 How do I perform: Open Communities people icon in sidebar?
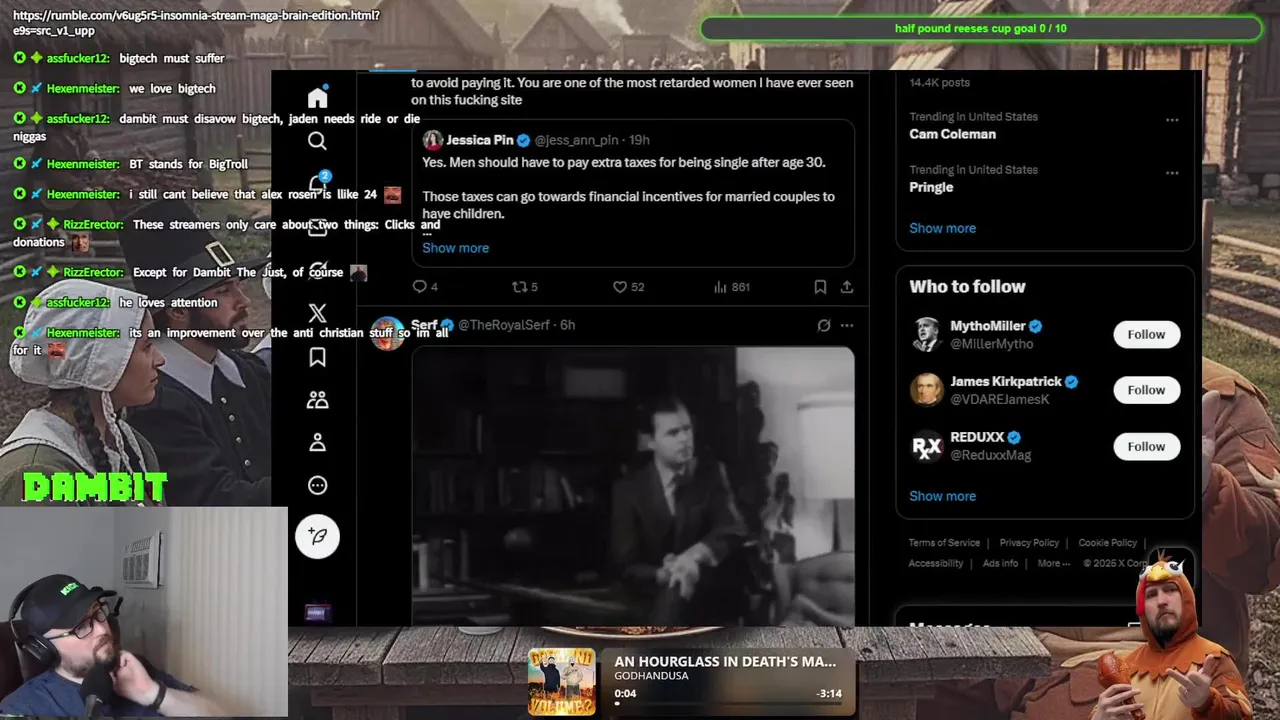click(x=317, y=400)
